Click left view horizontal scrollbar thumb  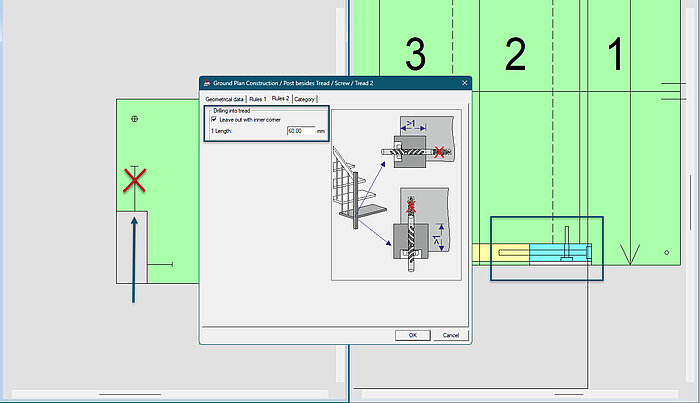pyautogui.click(x=130, y=395)
